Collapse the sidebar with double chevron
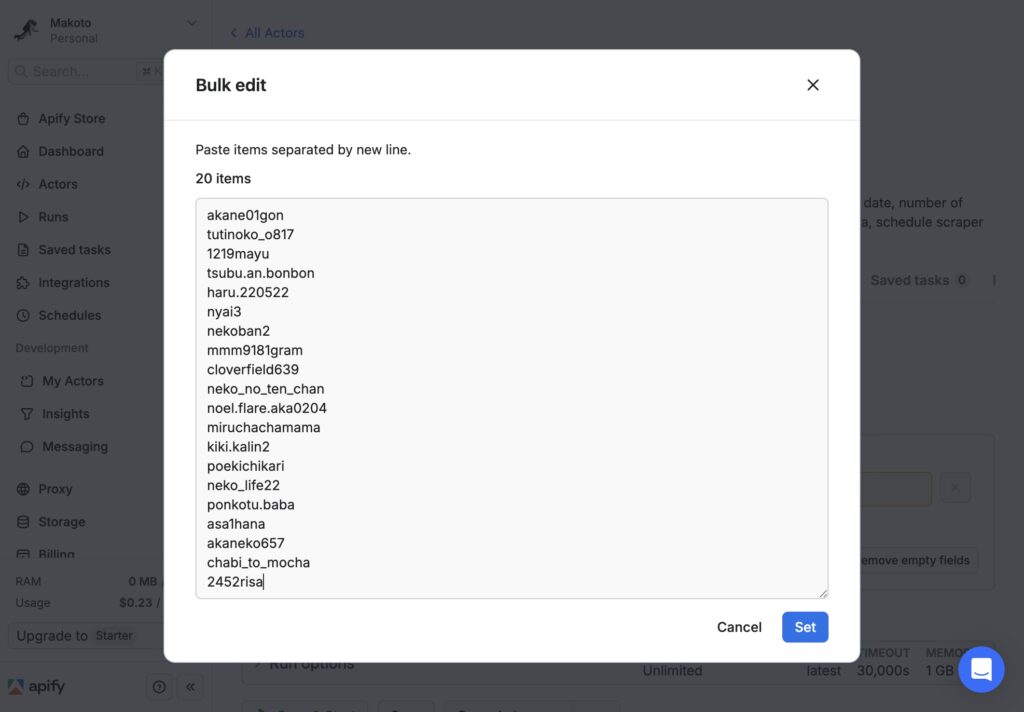 (x=190, y=687)
